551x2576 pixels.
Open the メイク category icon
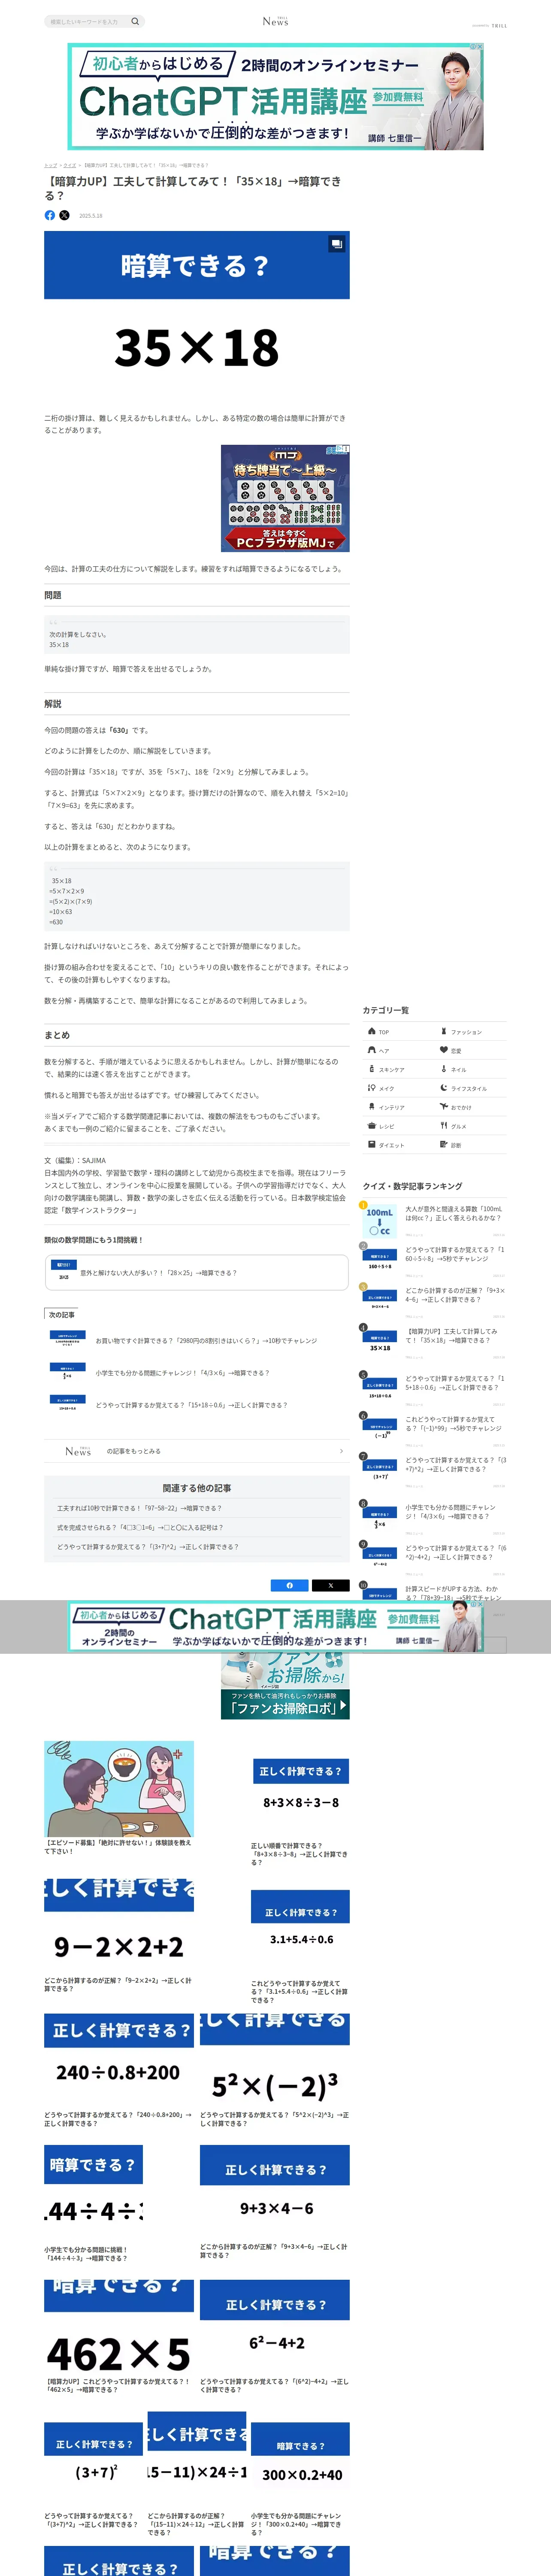[x=372, y=1088]
